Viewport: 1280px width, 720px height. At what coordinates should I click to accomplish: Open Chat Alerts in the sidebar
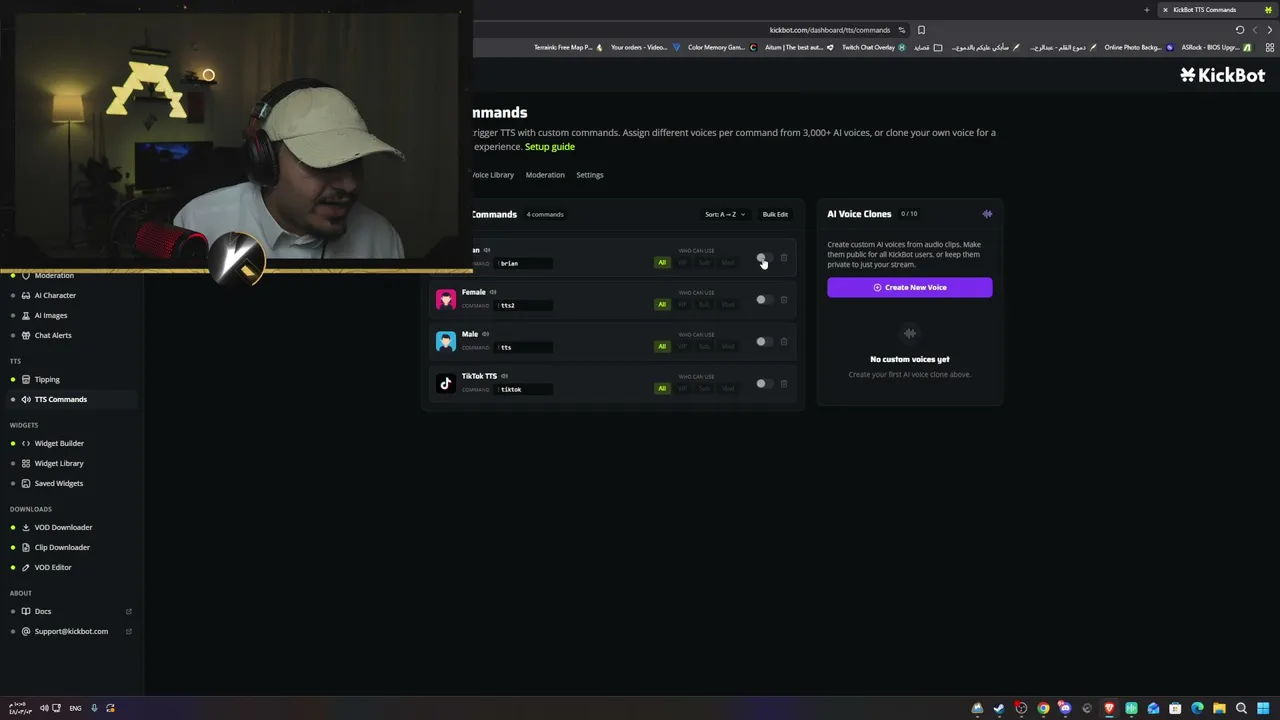[x=53, y=335]
